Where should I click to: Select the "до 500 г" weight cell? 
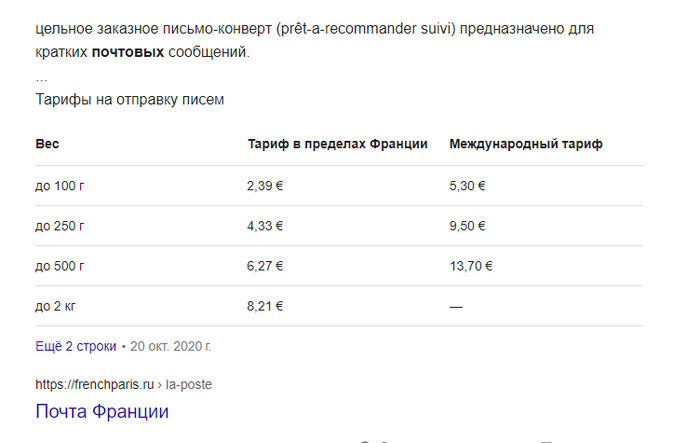60,266
